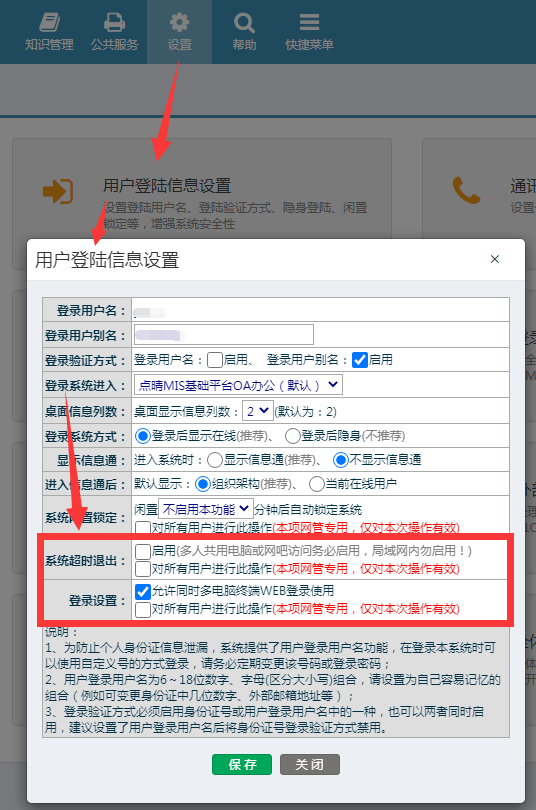The height and width of the screenshot is (810, 536).
Task: Open the 知识管理 book icon
Action: (x=50, y=23)
